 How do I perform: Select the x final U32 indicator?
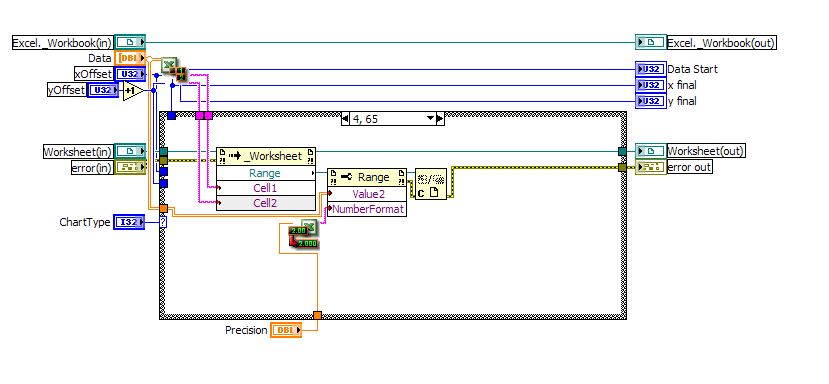(651, 85)
